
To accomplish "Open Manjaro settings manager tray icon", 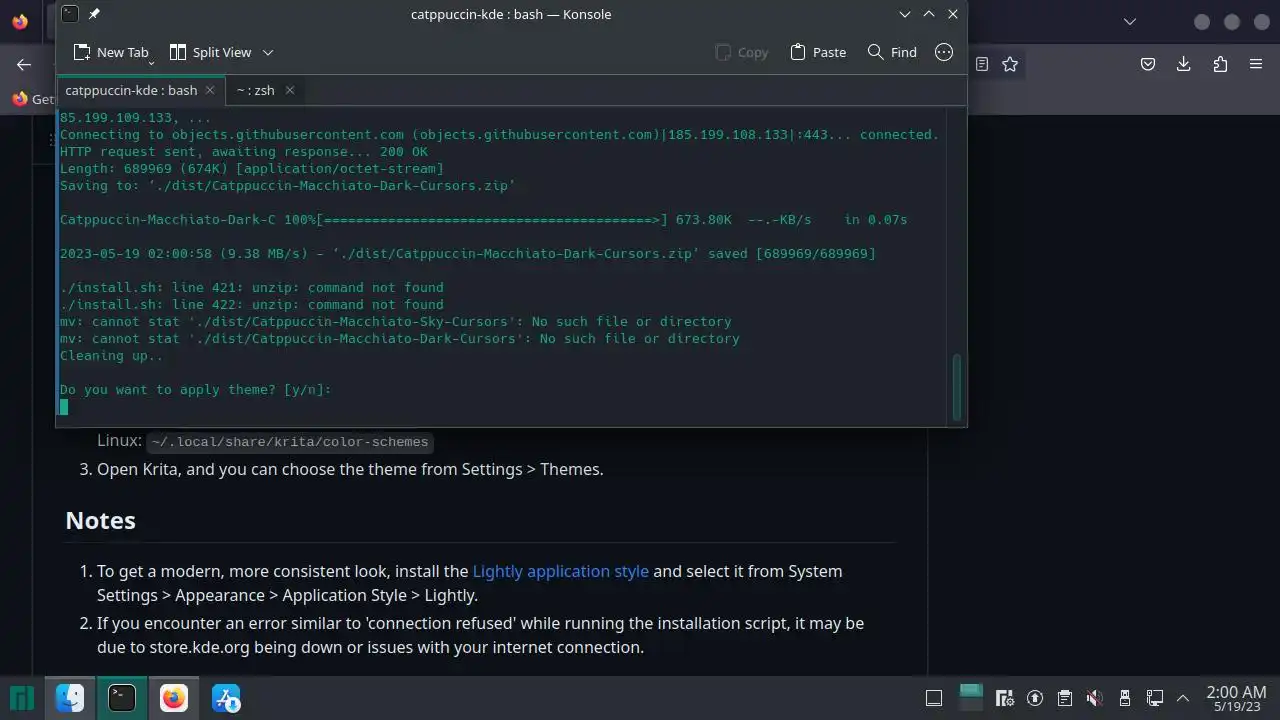I will click(1005, 698).
